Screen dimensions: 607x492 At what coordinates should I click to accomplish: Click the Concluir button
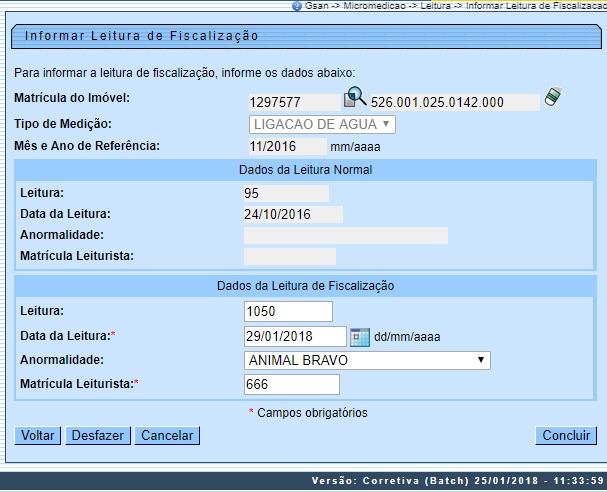(x=566, y=435)
